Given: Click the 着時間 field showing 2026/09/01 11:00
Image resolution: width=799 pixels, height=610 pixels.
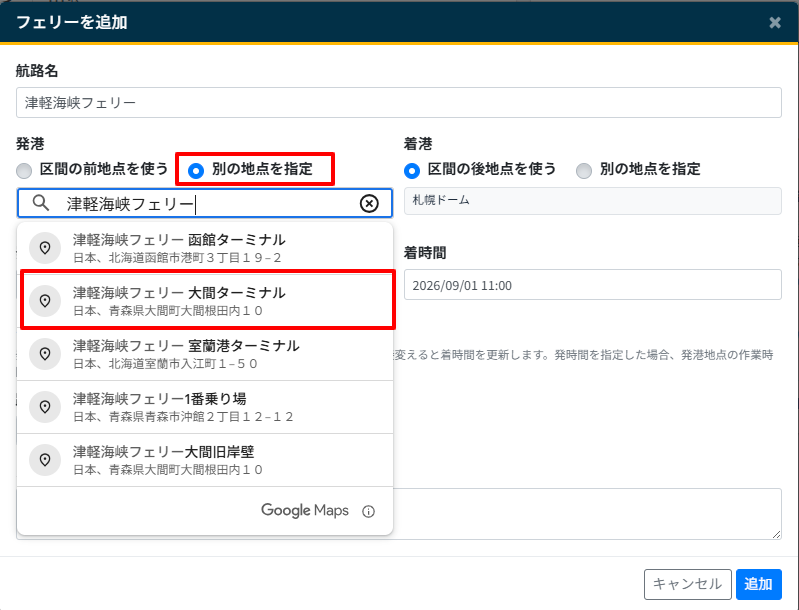Looking at the screenshot, I should (x=593, y=285).
